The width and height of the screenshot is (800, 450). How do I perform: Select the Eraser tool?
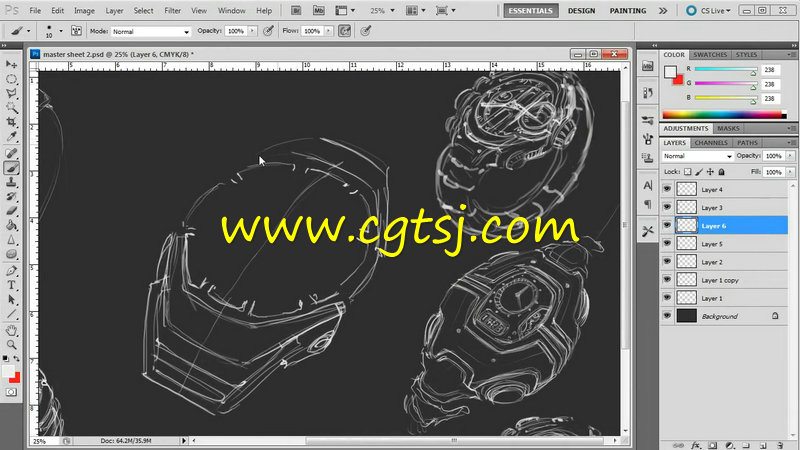[11, 211]
